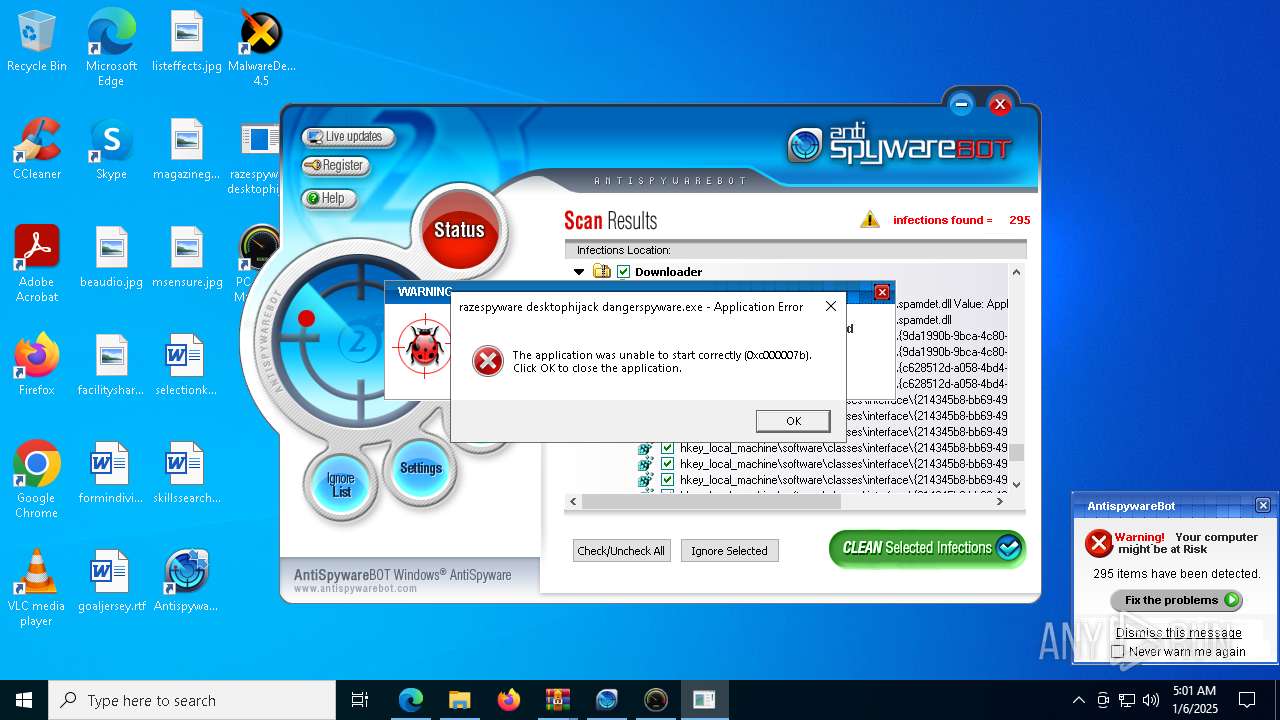This screenshot has height=720, width=1280.
Task: Open Antispywa... desktop shortcut
Action: [187, 581]
